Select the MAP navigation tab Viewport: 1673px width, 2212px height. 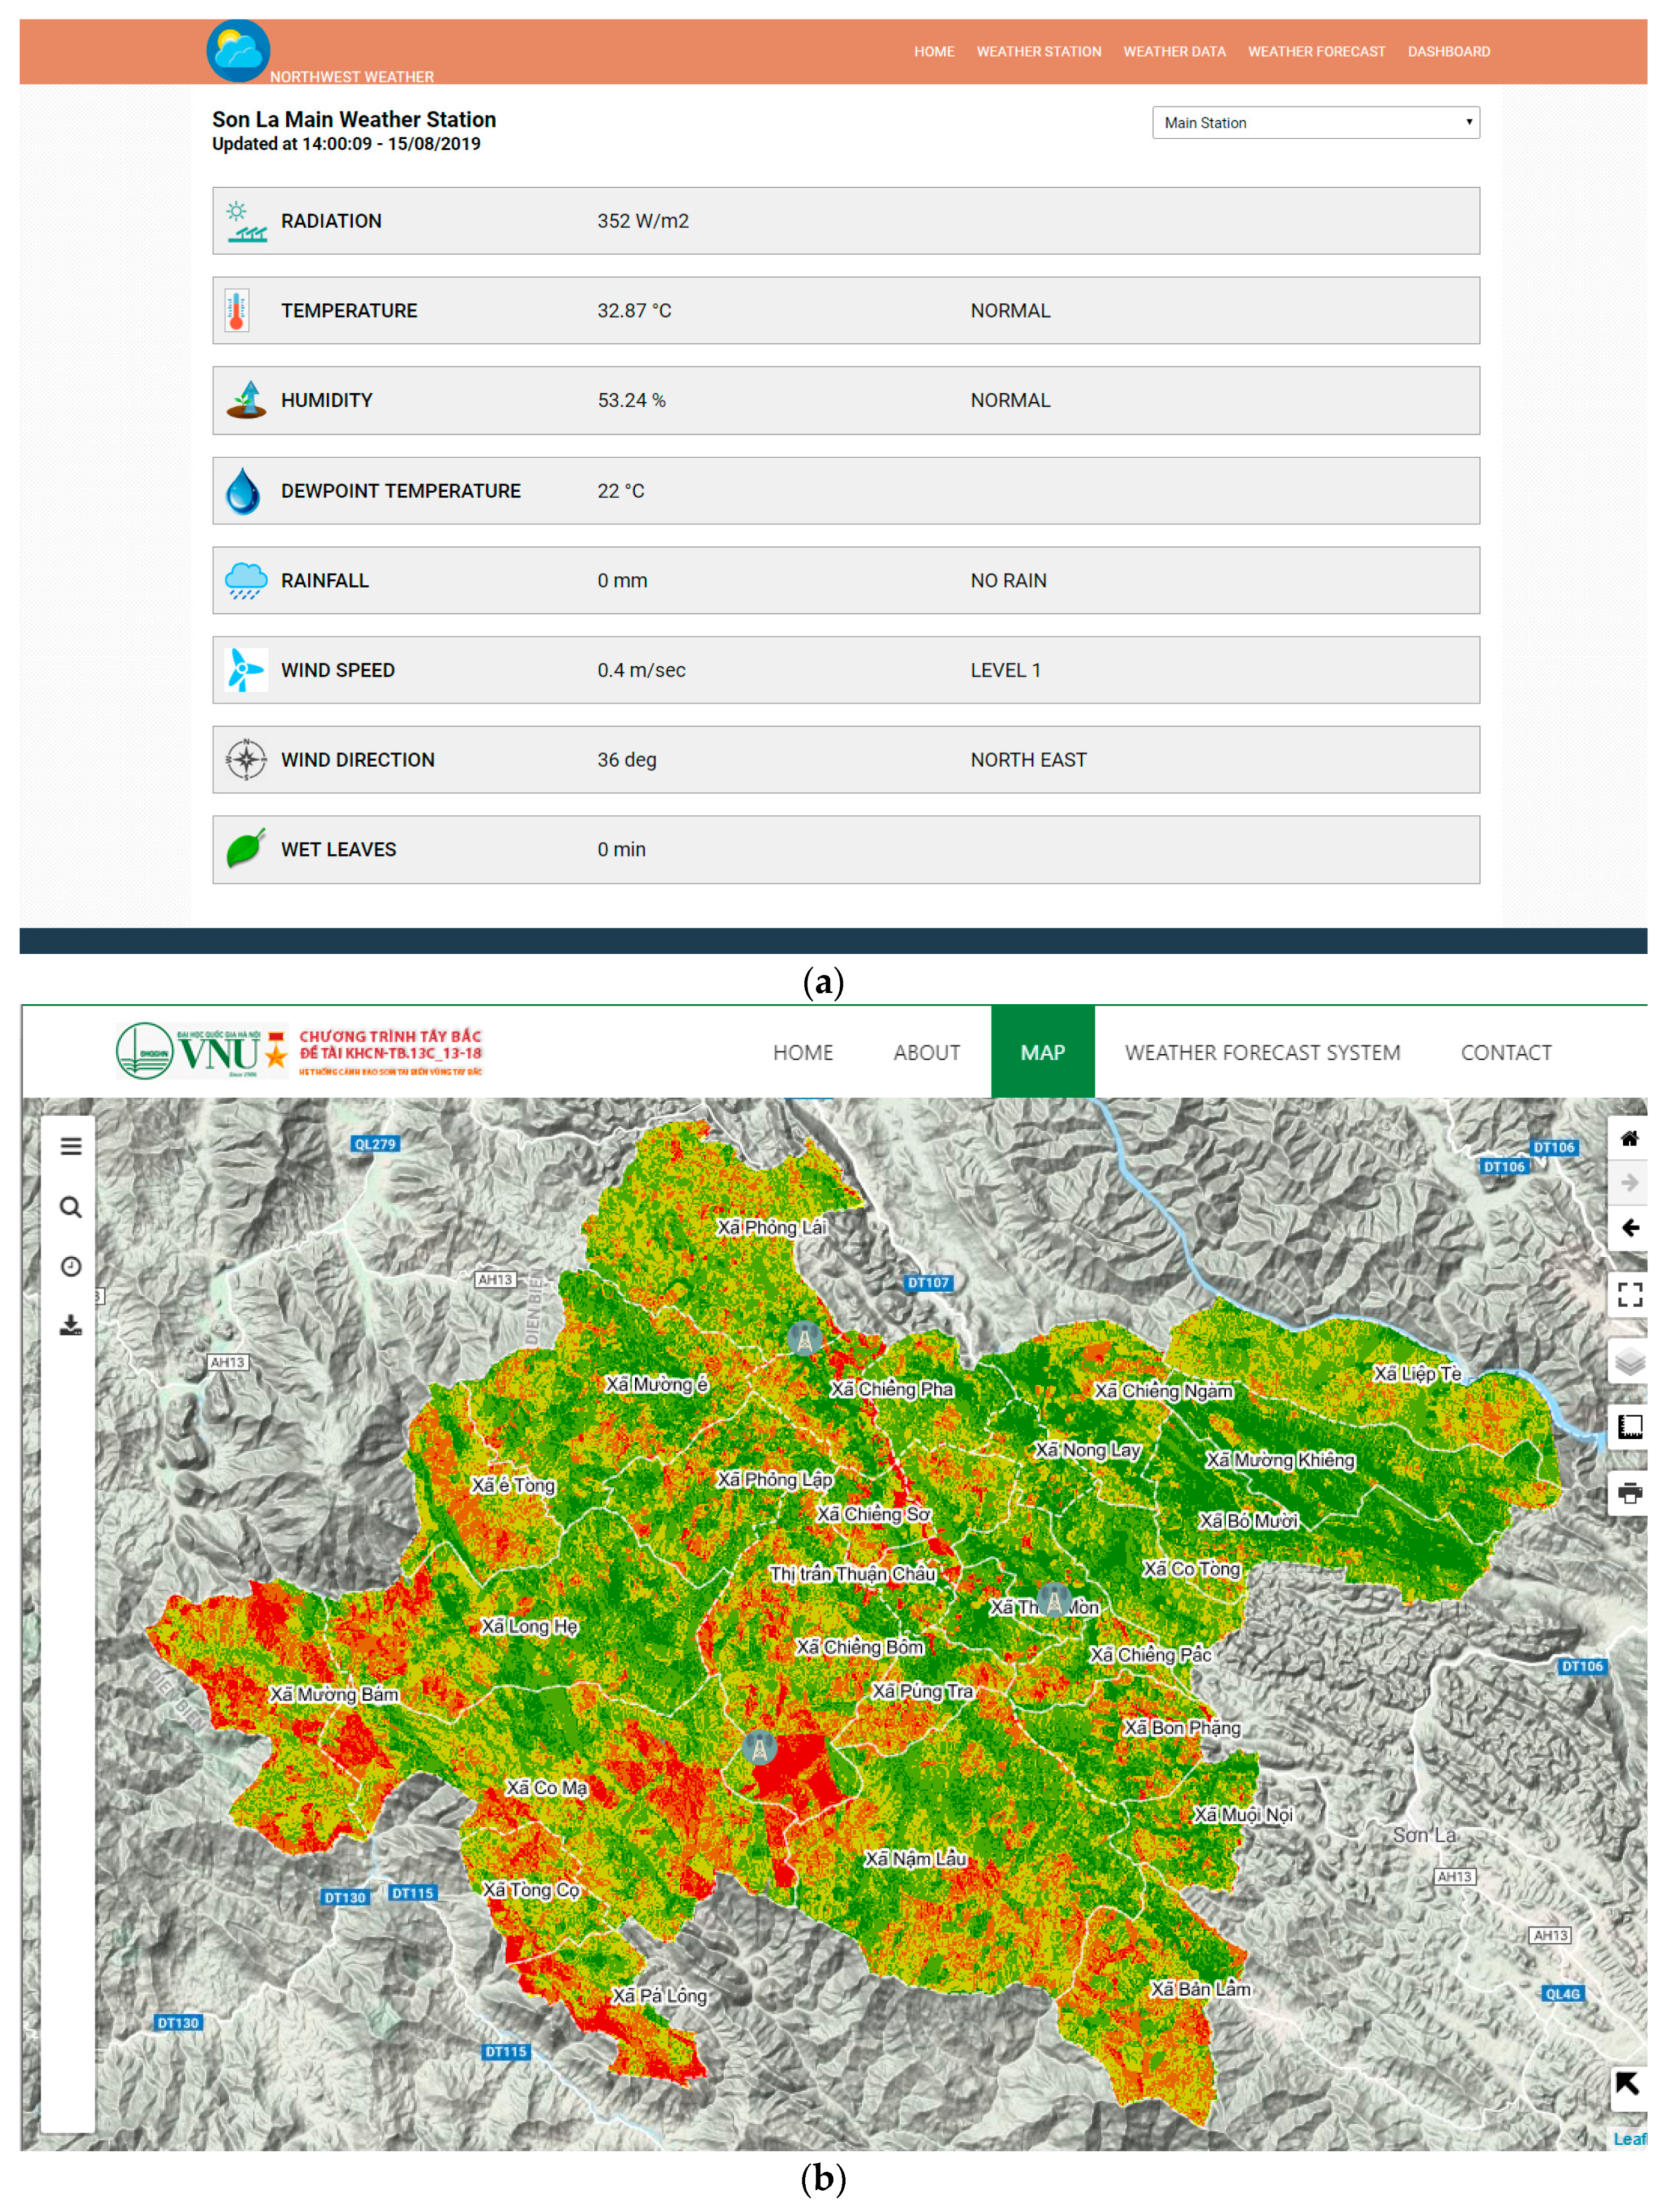pos(1042,1052)
